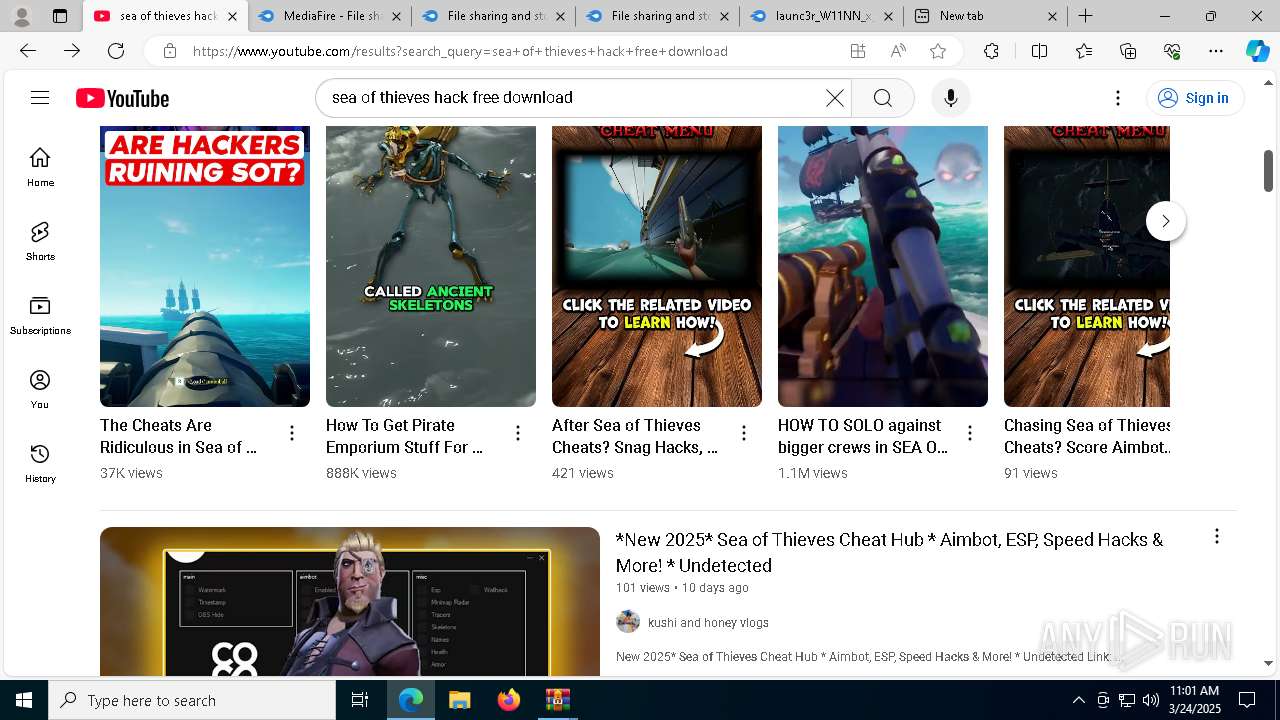Open Browser essentials heart icon
Image resolution: width=1280 pixels, height=720 pixels.
click(1172, 51)
